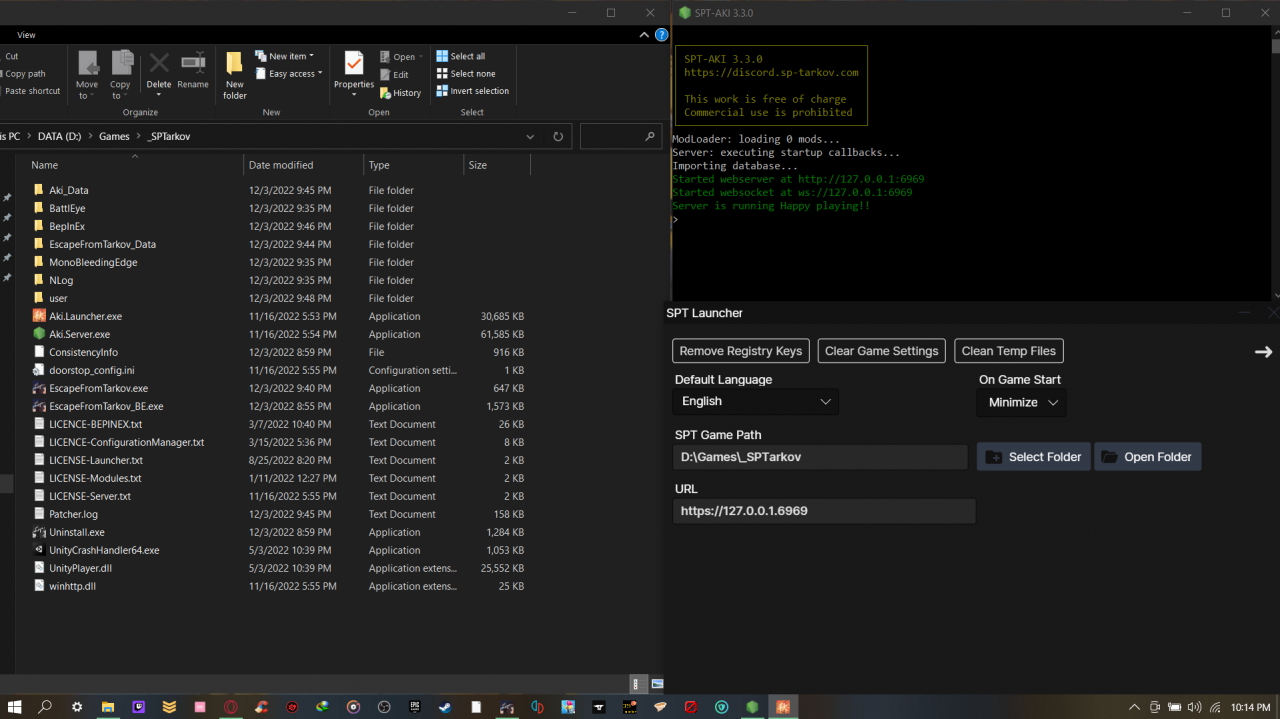The image size is (1280, 719).
Task: Click the URL input field
Action: (x=824, y=511)
